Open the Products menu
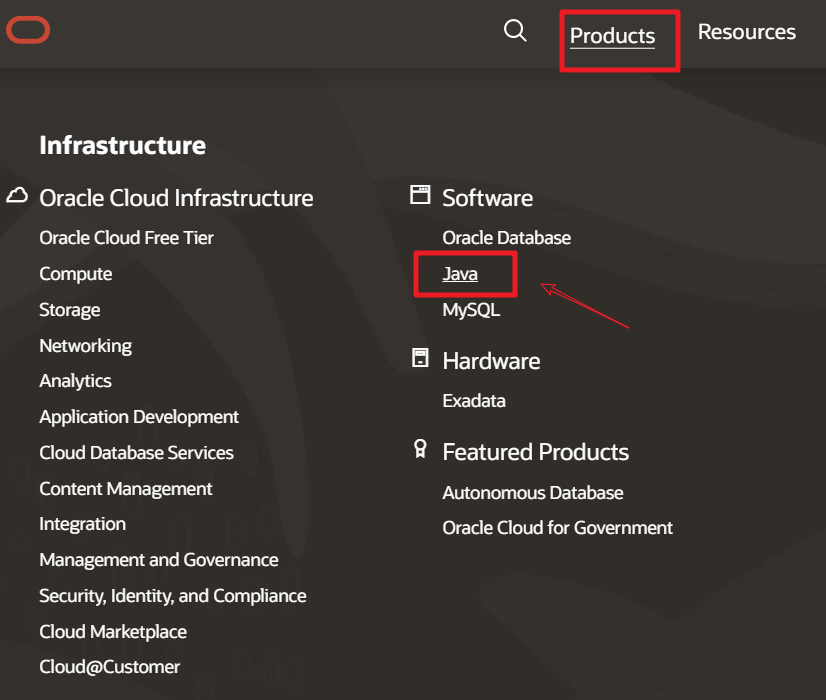Viewport: 826px width, 700px height. click(612, 36)
